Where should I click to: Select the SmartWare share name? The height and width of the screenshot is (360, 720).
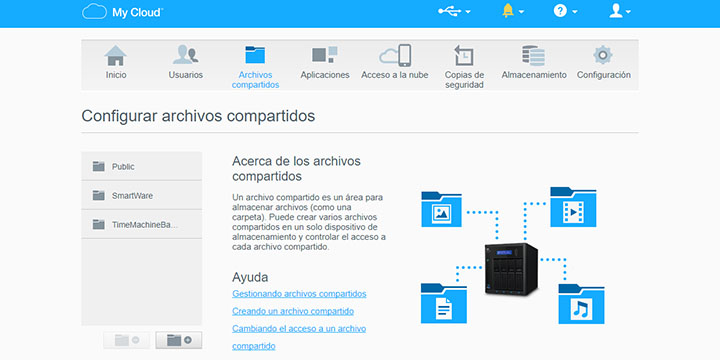pos(132,196)
